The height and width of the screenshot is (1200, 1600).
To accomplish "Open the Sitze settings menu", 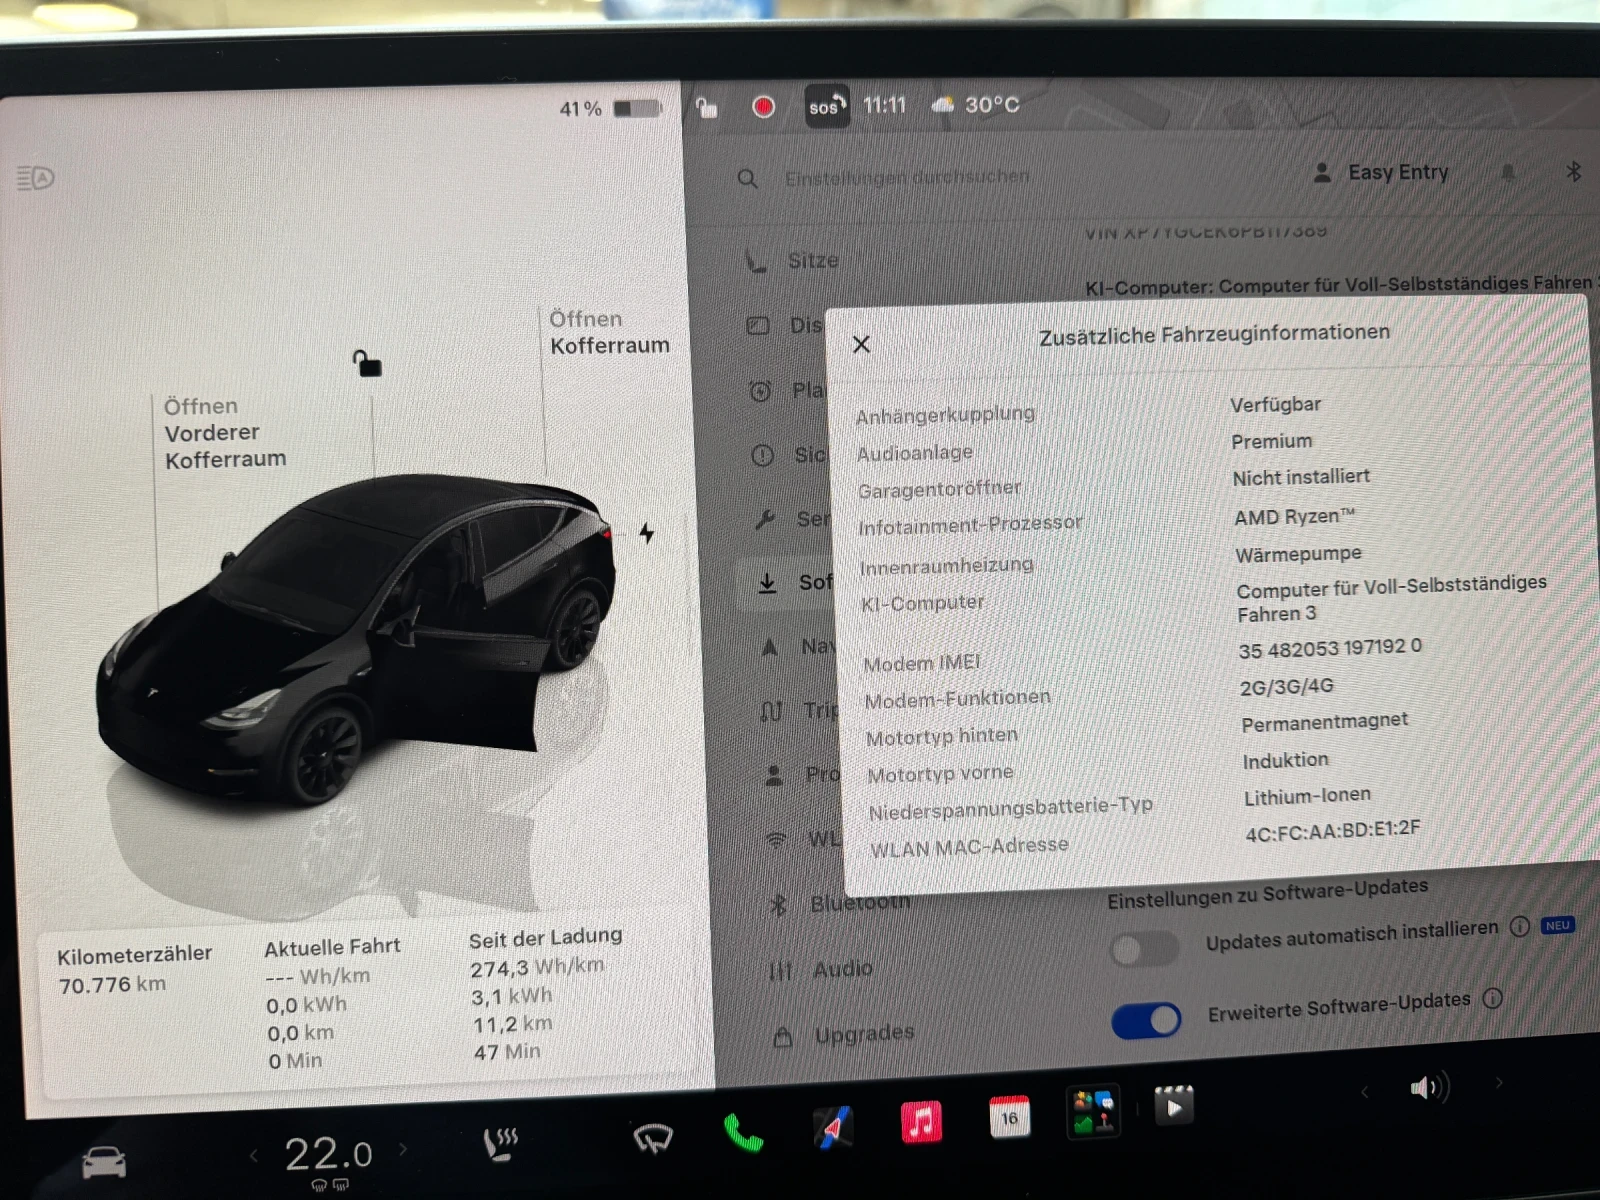I will point(792,261).
